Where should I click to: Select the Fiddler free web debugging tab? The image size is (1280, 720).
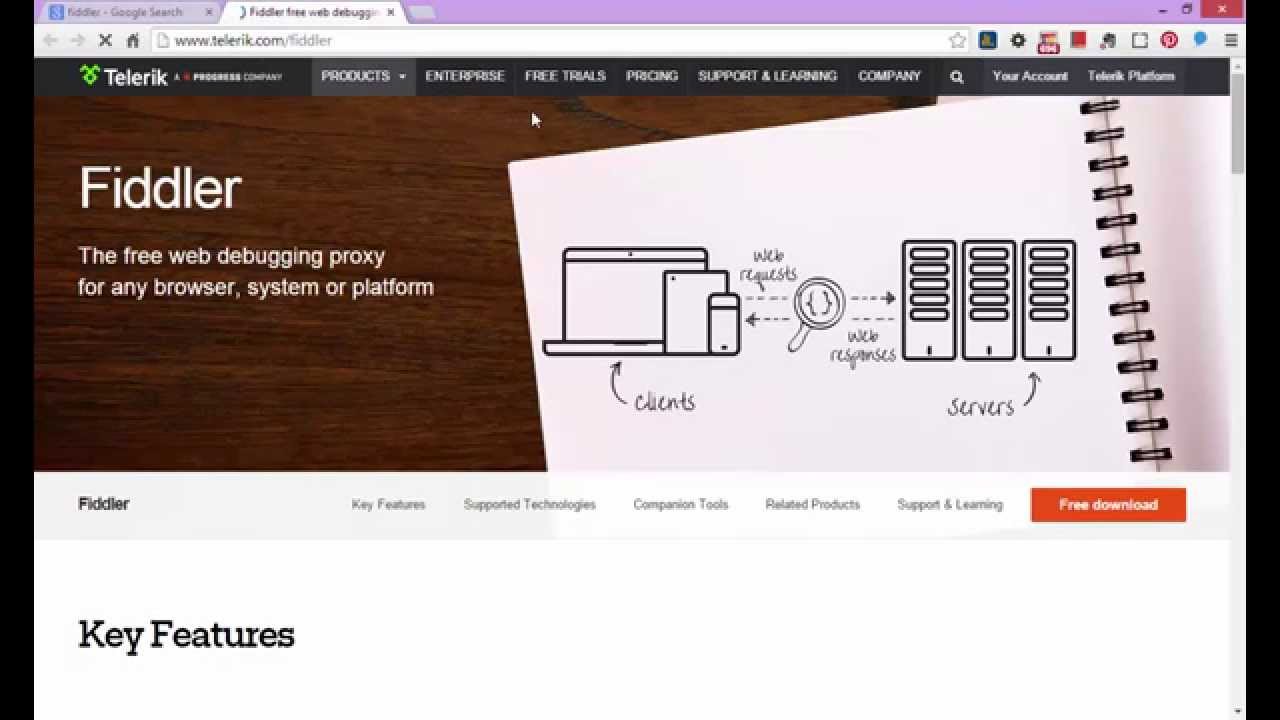click(x=314, y=12)
